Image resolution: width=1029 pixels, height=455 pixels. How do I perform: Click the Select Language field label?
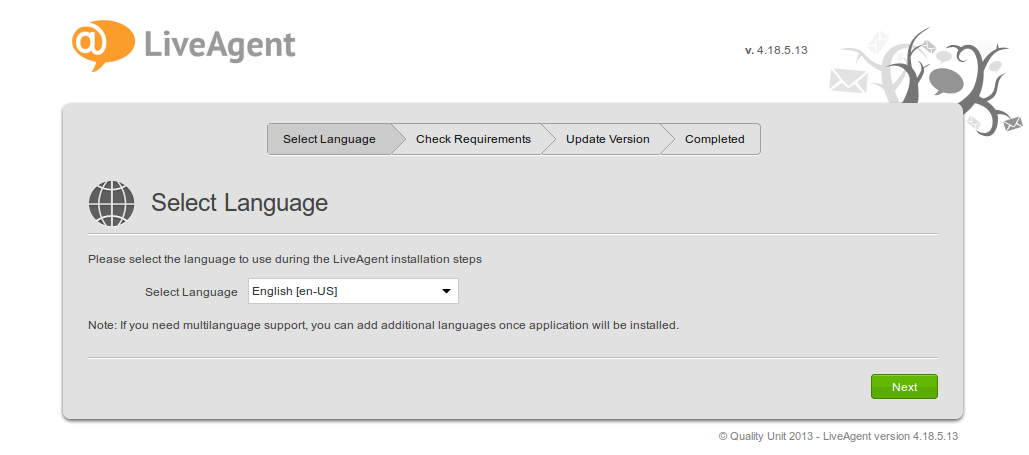click(191, 292)
